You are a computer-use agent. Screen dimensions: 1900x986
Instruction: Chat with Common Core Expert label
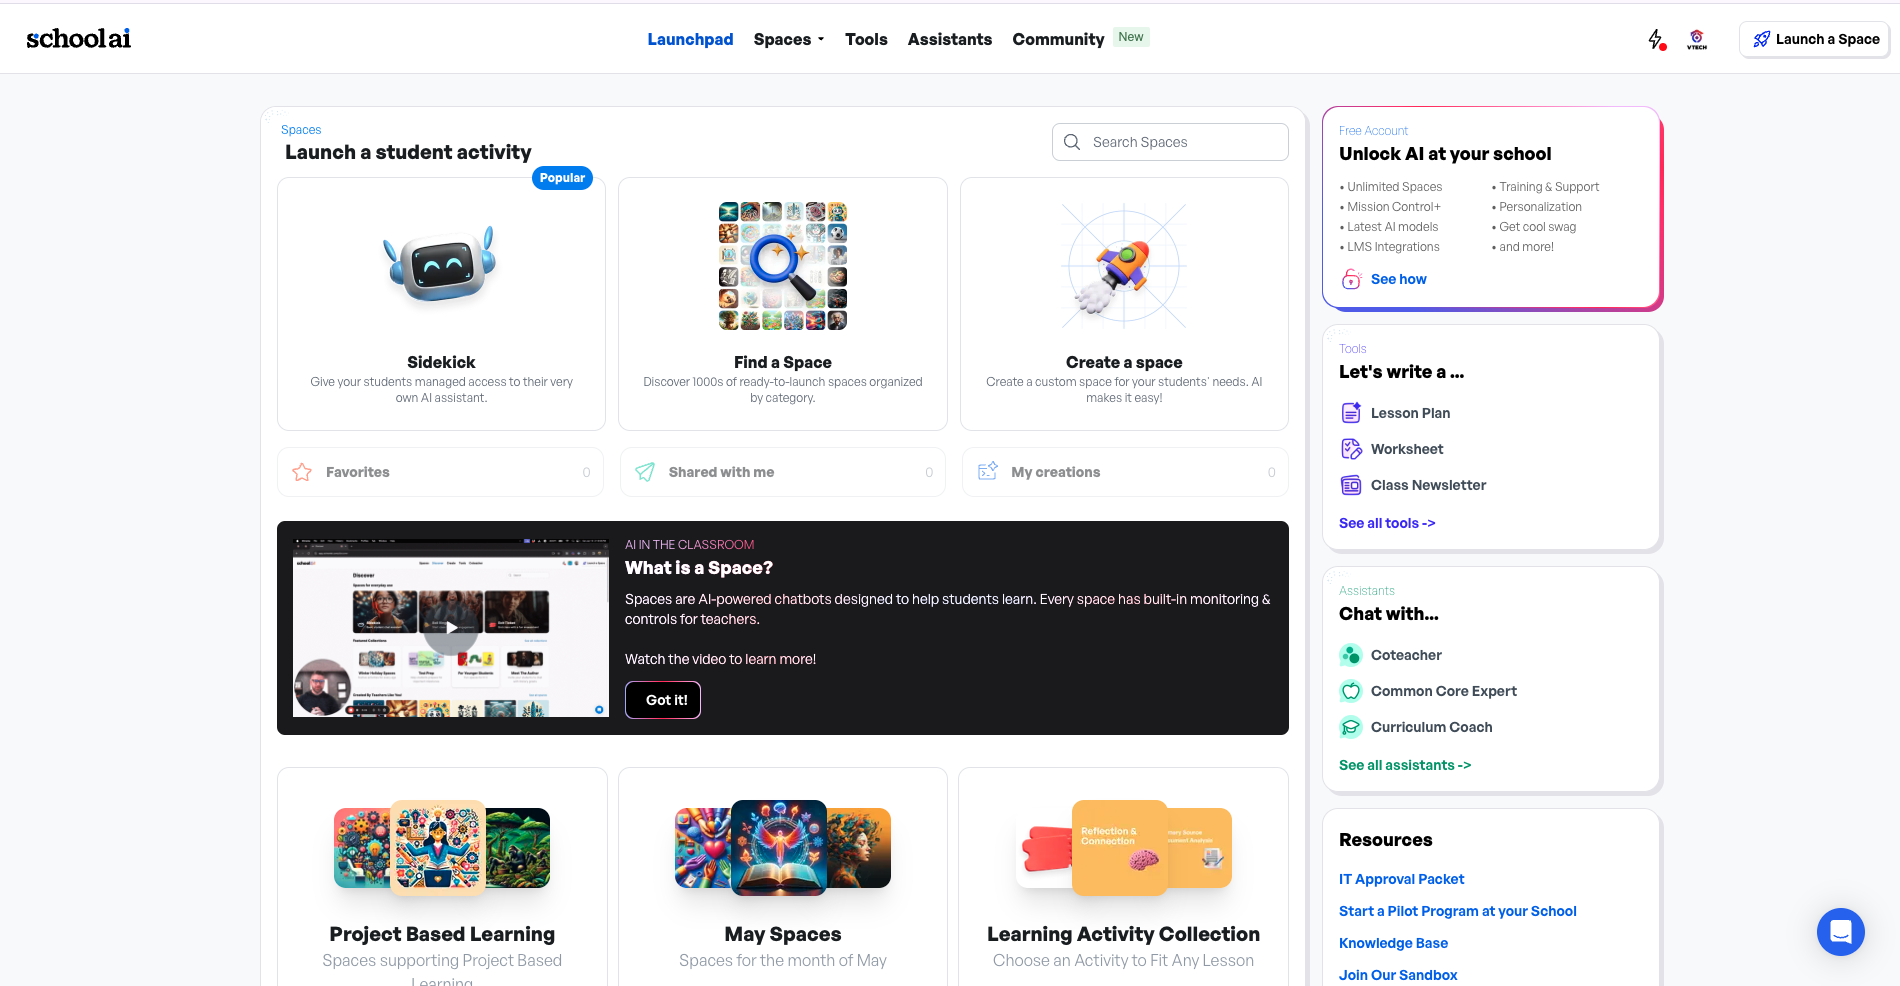1444,691
